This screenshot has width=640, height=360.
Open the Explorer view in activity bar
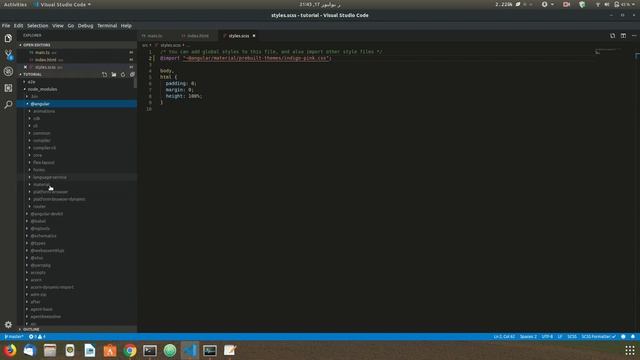pos(8,38)
